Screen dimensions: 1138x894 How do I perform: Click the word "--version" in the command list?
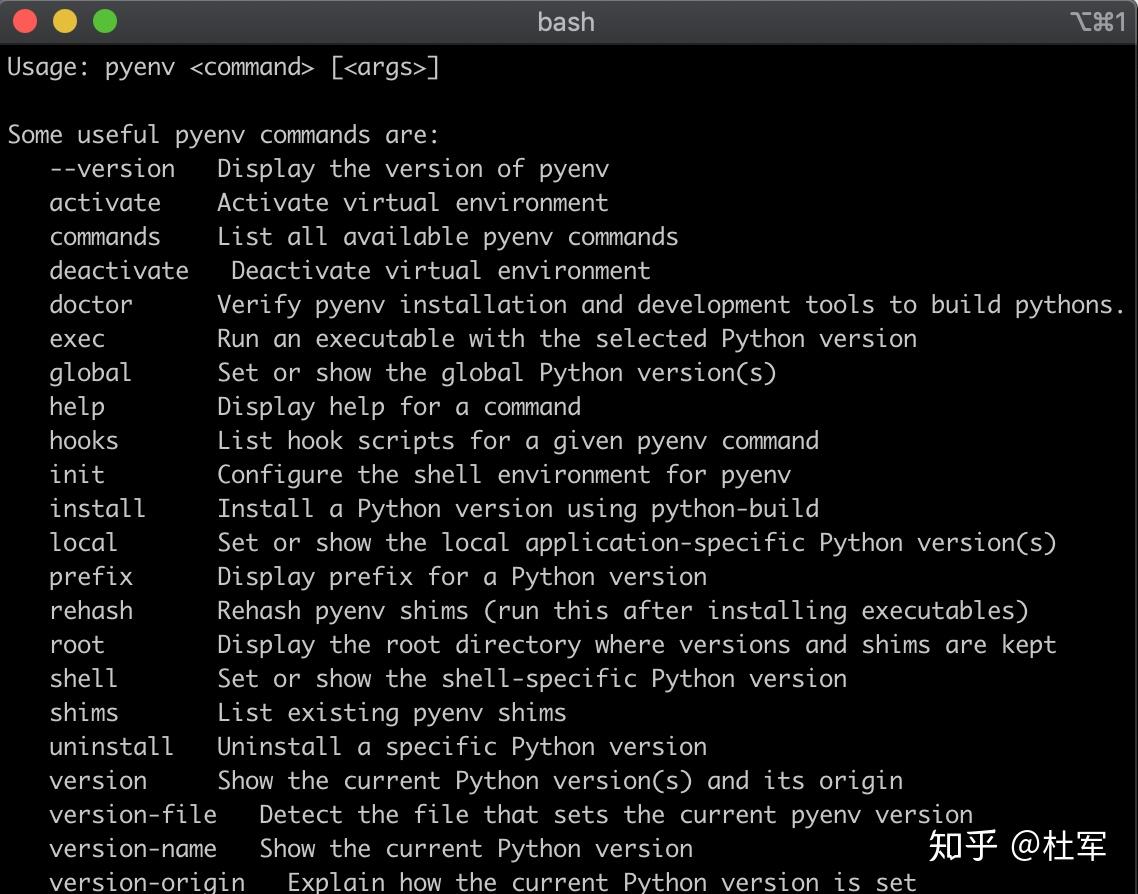pyautogui.click(x=112, y=169)
